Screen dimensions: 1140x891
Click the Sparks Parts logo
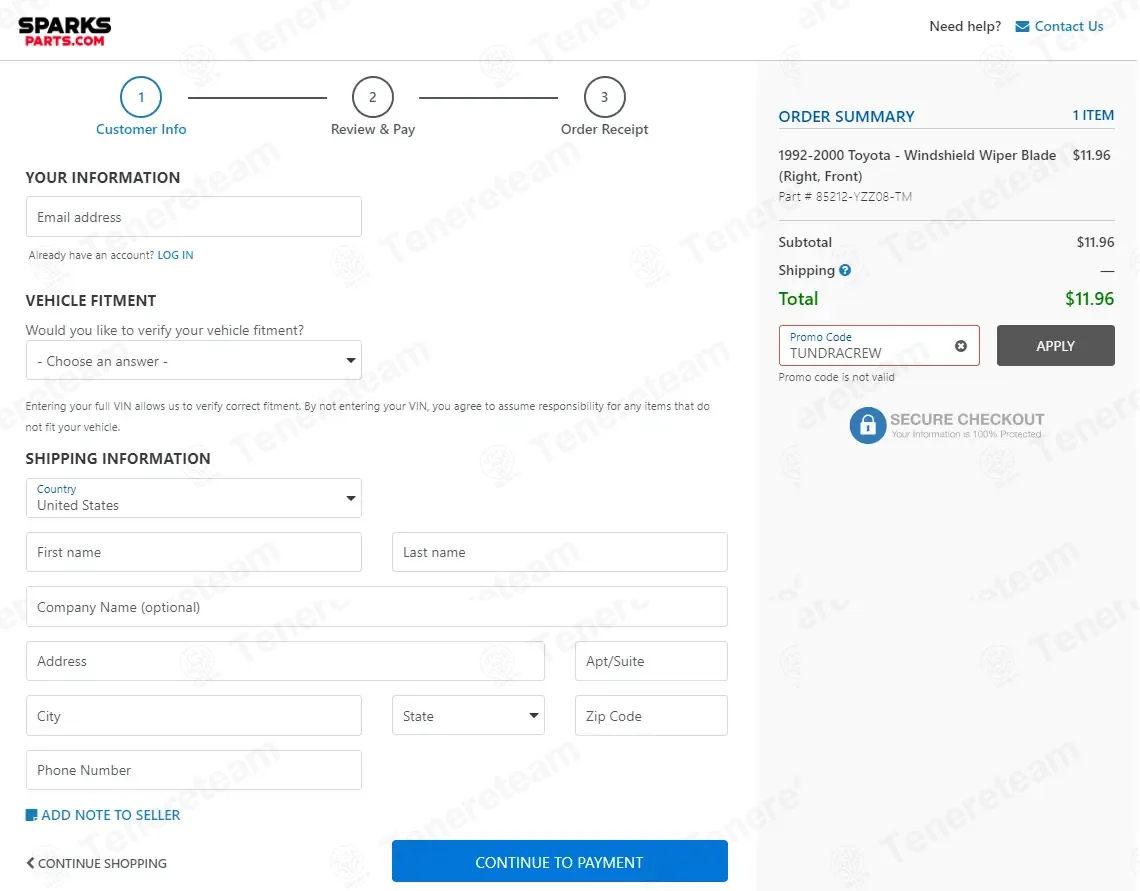(65, 31)
